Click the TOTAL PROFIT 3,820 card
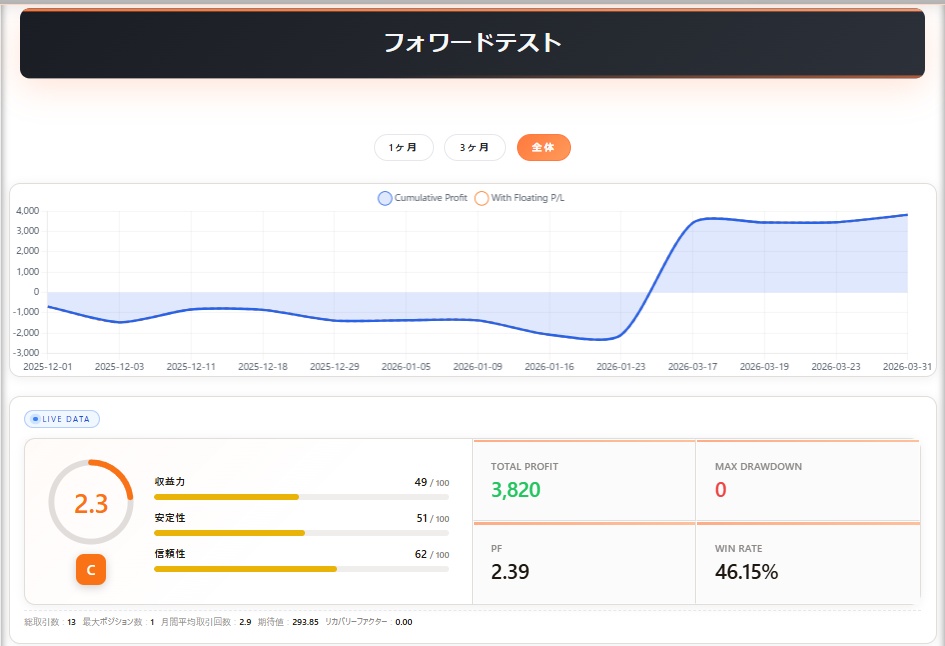Screen dimensions: 945x646 pyautogui.click(x=583, y=481)
